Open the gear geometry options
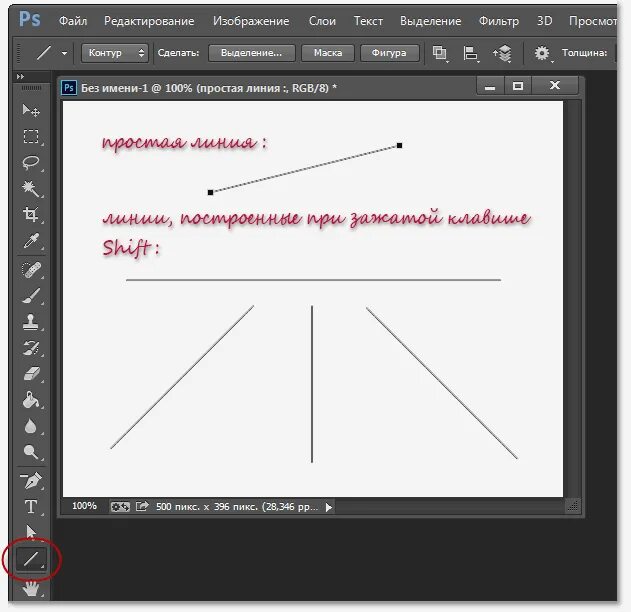Image resolution: width=631 pixels, height=612 pixels. tap(542, 53)
